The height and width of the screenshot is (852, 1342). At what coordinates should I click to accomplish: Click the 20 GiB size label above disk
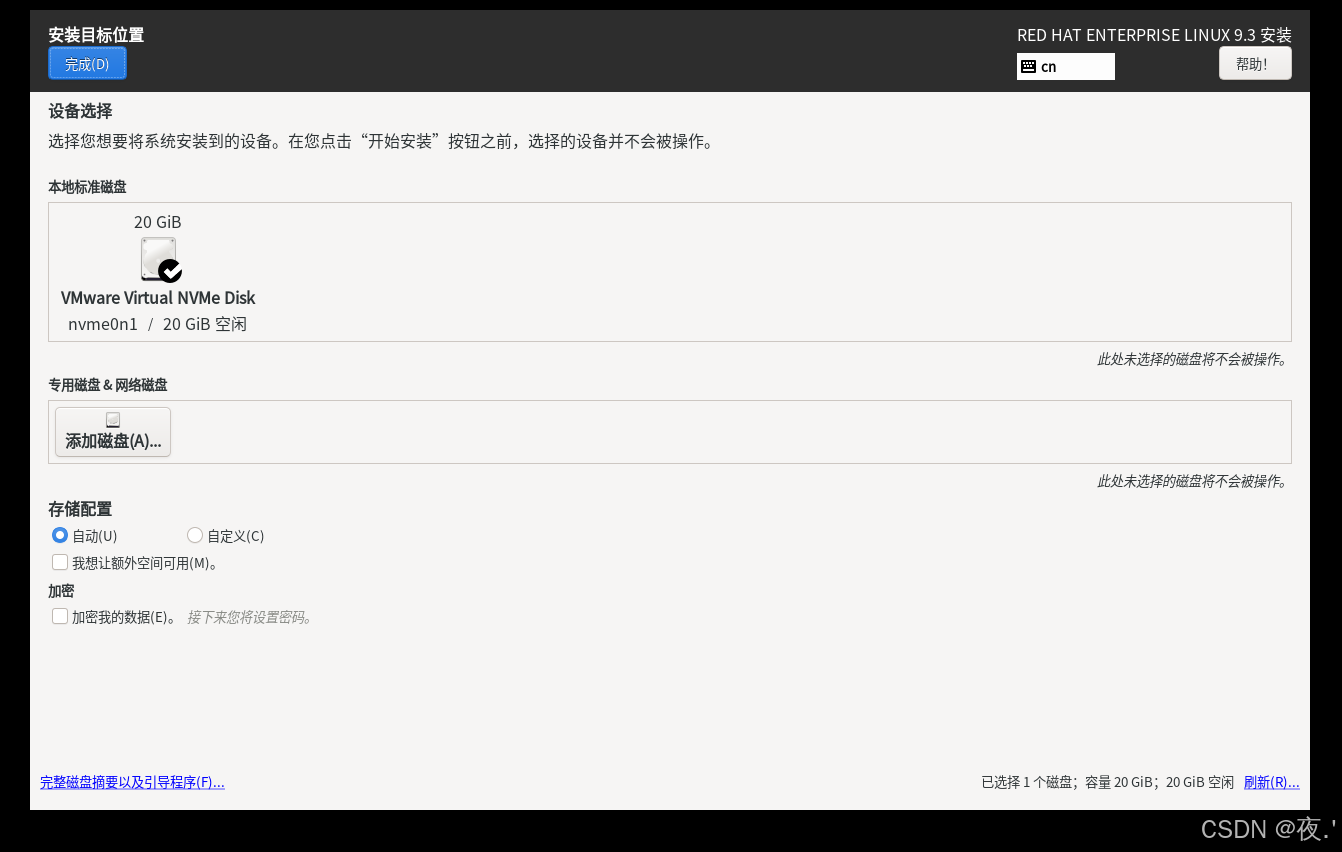158,222
